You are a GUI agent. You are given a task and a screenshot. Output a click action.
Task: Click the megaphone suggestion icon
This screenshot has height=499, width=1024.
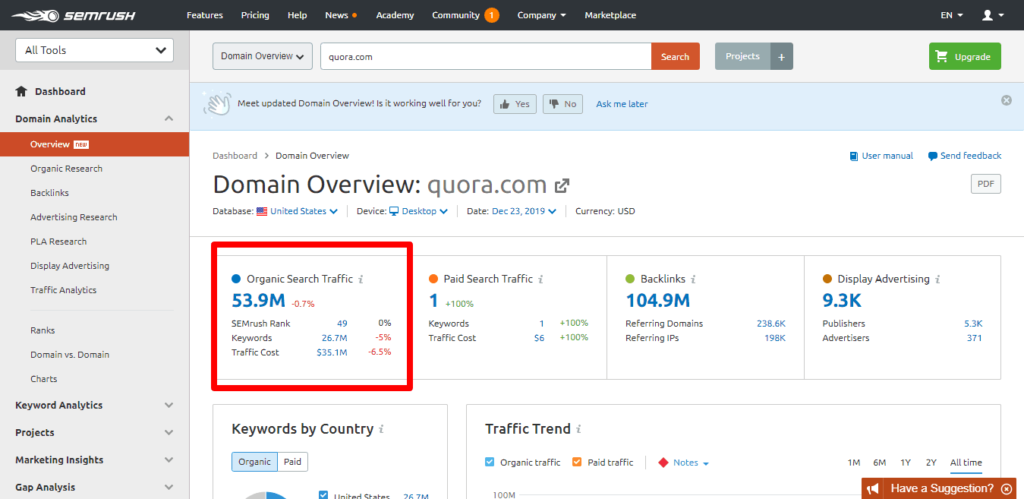point(873,489)
